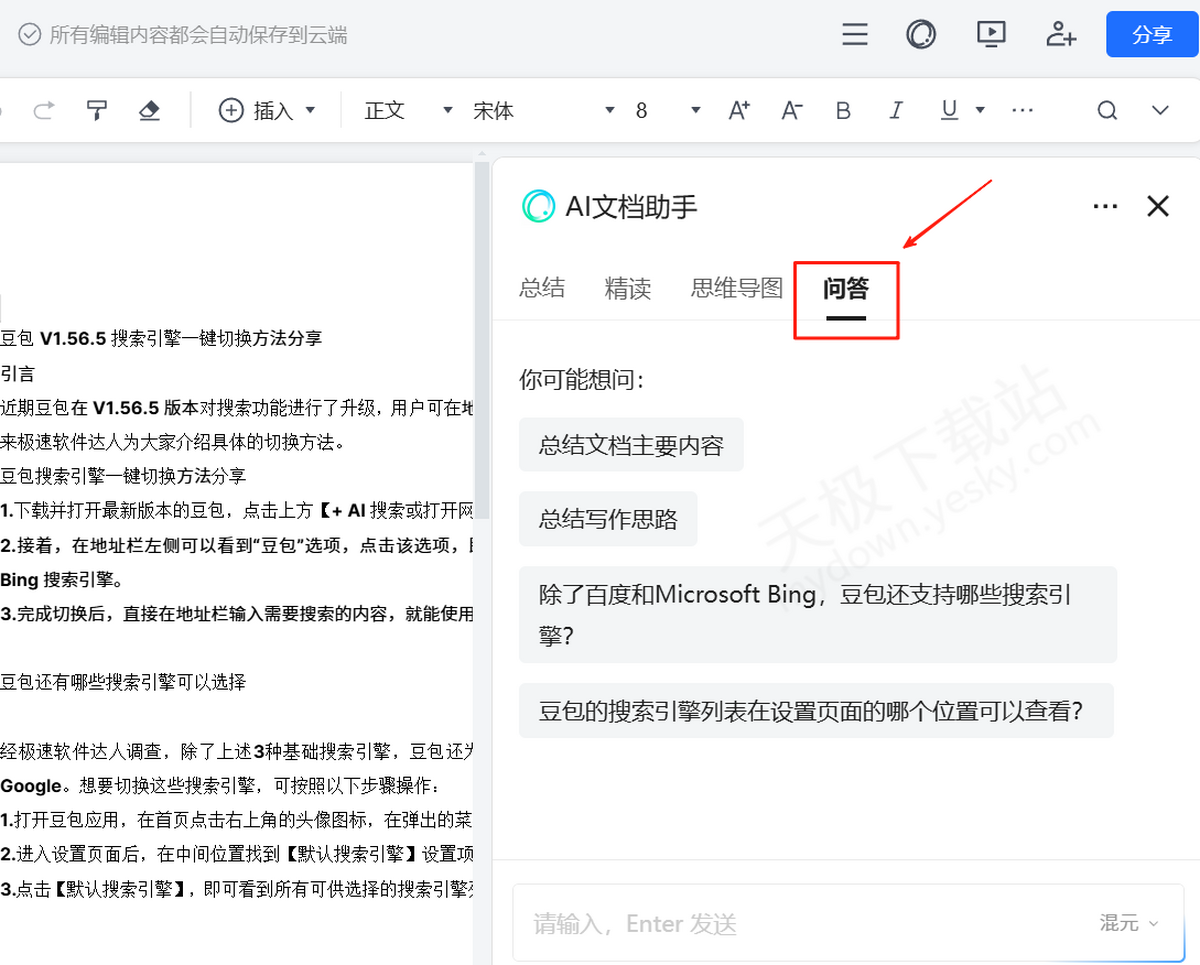Toggle italic formatting
Image resolution: width=1200 pixels, height=965 pixels.
896,110
